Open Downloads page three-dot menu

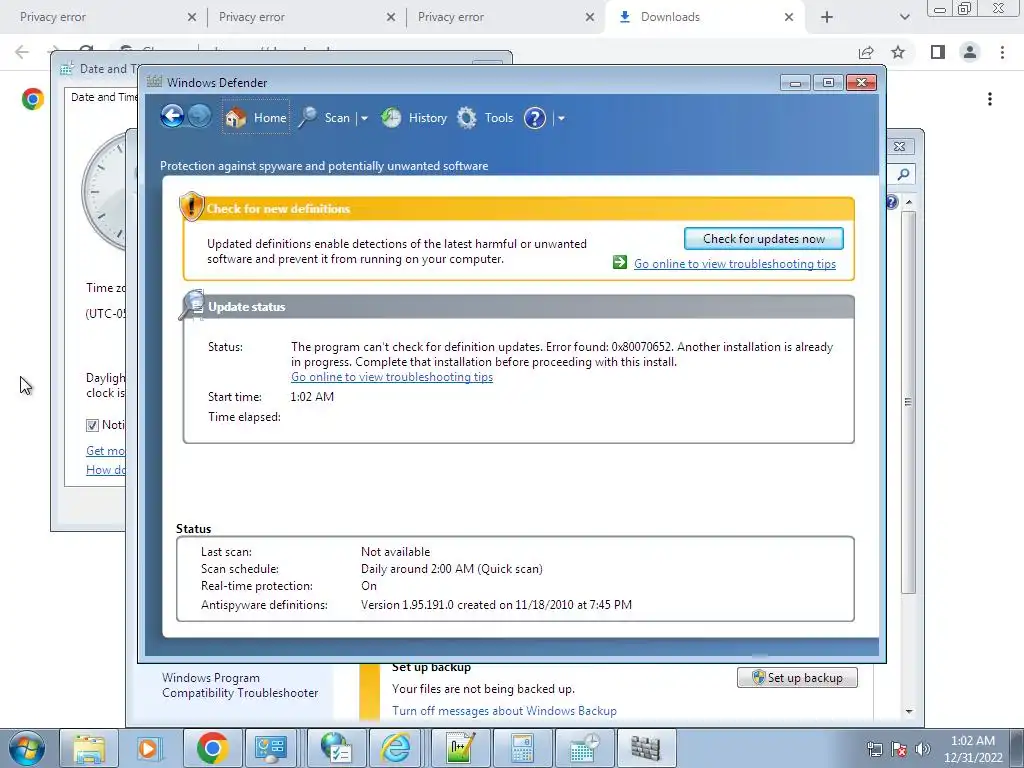tap(990, 99)
